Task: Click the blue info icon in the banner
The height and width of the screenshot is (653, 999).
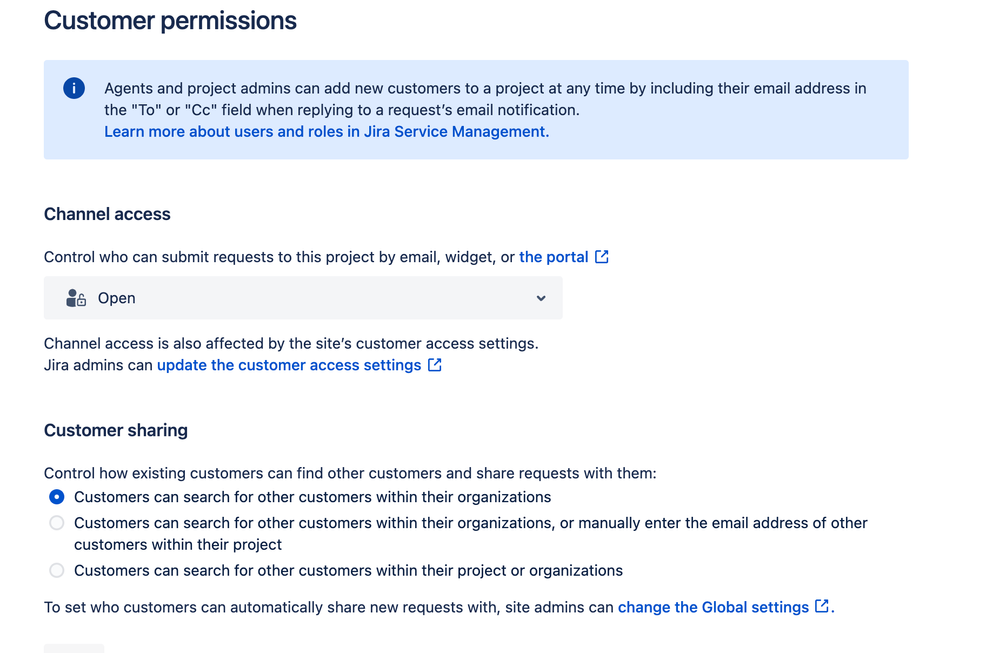Action: click(73, 88)
